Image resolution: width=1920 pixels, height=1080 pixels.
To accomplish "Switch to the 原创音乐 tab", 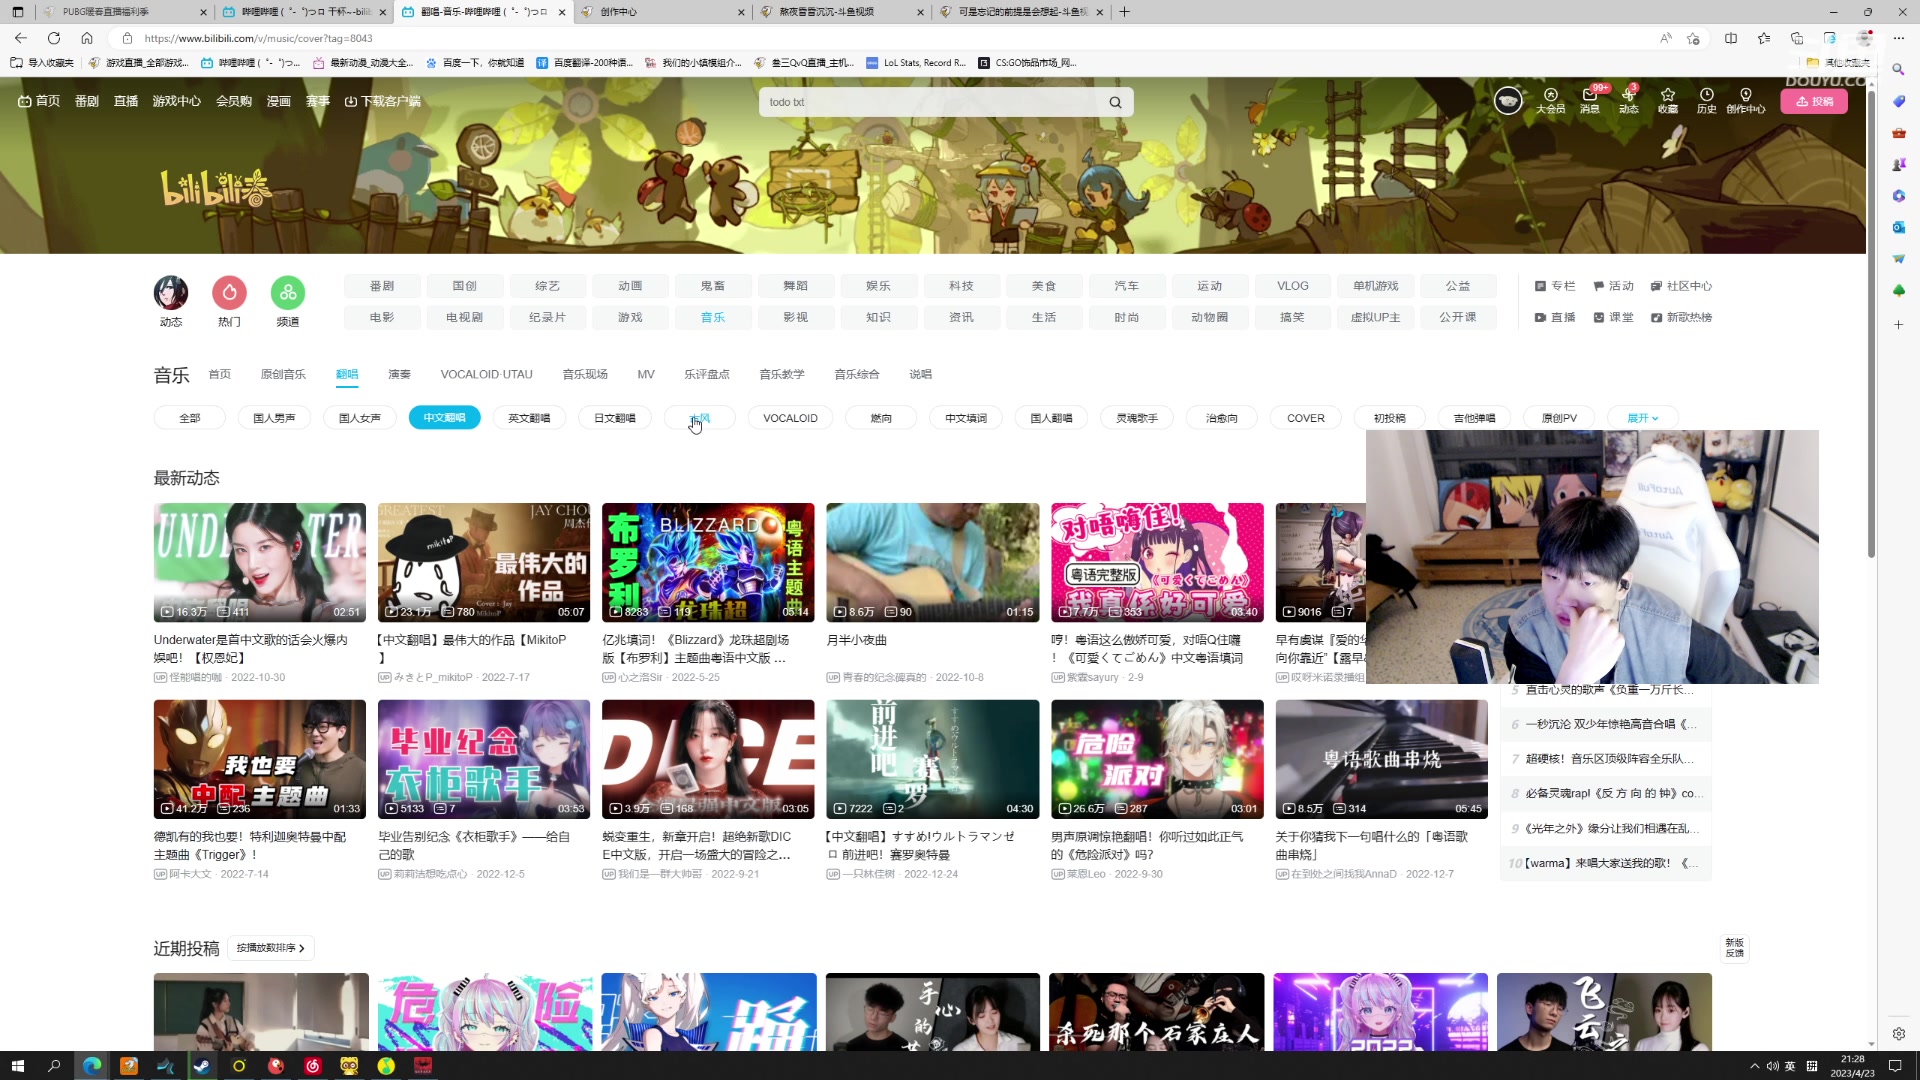I will click(283, 374).
